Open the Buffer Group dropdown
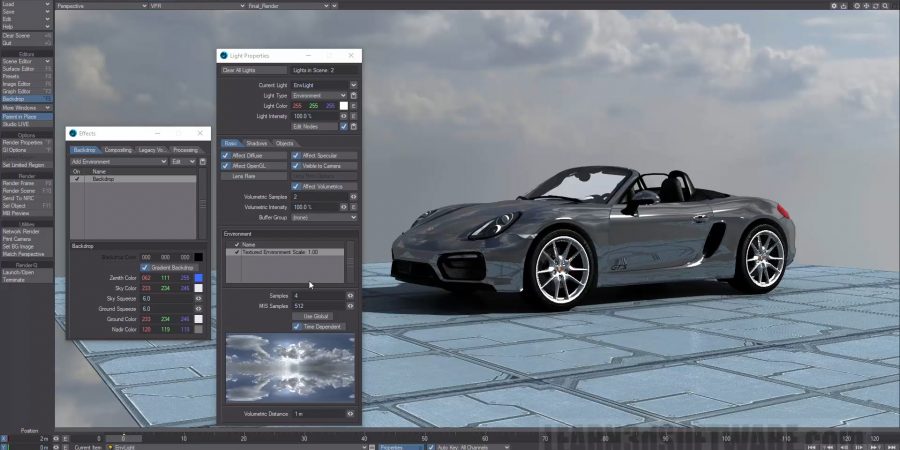The image size is (900, 450). (x=324, y=217)
